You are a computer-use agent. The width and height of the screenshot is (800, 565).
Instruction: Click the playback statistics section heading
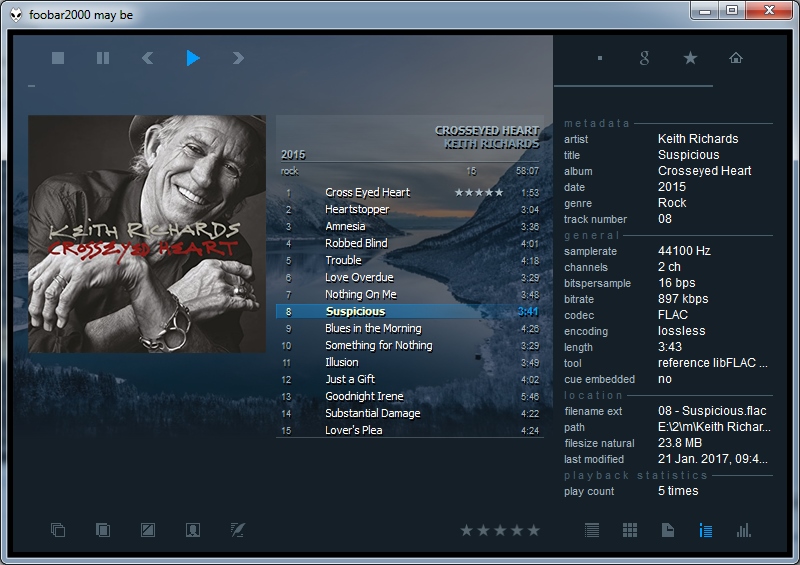tap(636, 476)
